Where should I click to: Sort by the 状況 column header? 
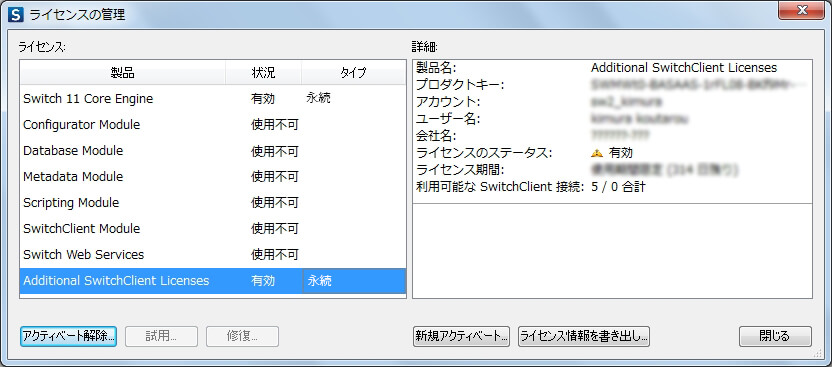tap(263, 73)
